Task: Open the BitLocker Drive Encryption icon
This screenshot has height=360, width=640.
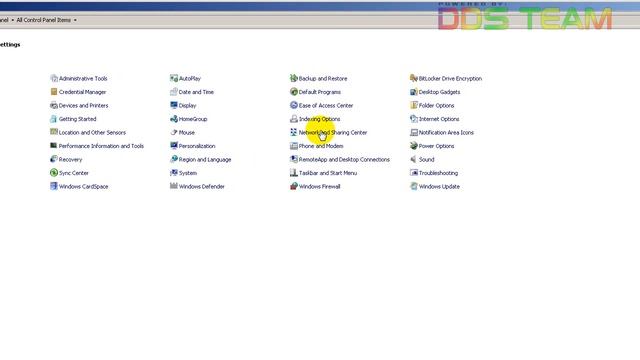Action: [x=414, y=78]
